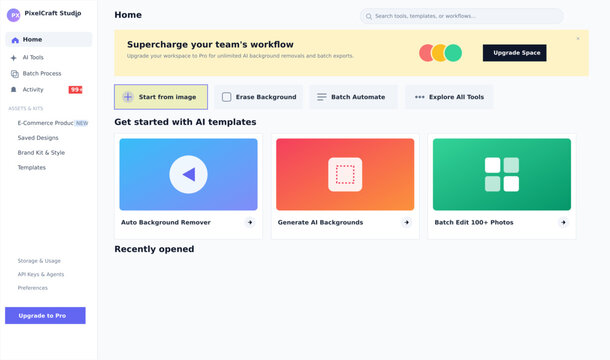The image size is (610, 360).
Task: Click the arrow on Generate AI Backgrounds card
Action: tap(407, 223)
